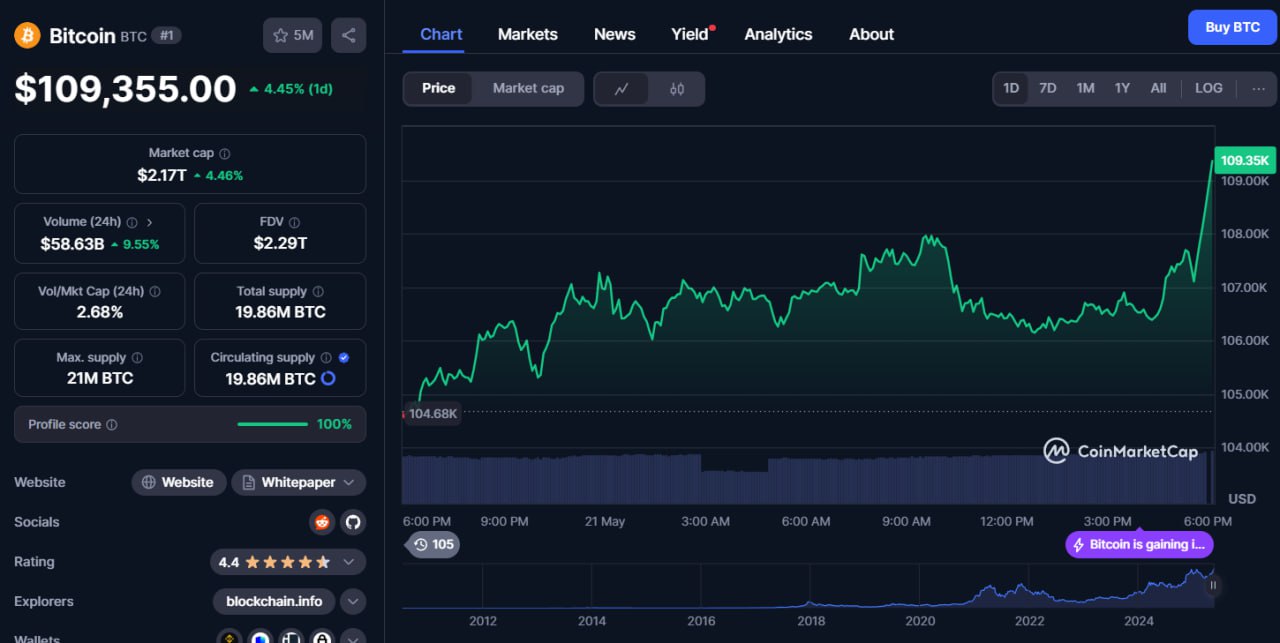Open Market cap info tooltip icon

225,153
